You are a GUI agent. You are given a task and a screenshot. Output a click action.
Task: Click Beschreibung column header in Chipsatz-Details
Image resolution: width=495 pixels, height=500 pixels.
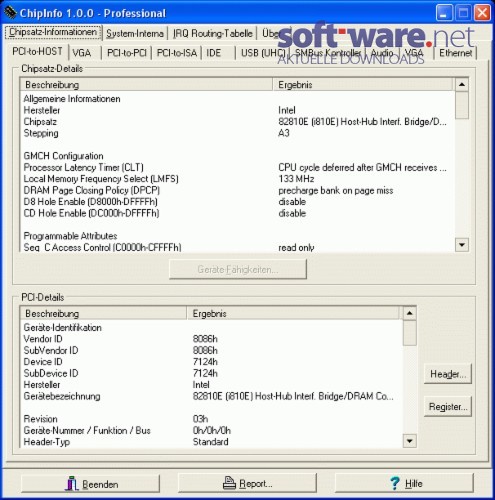[x=146, y=85]
